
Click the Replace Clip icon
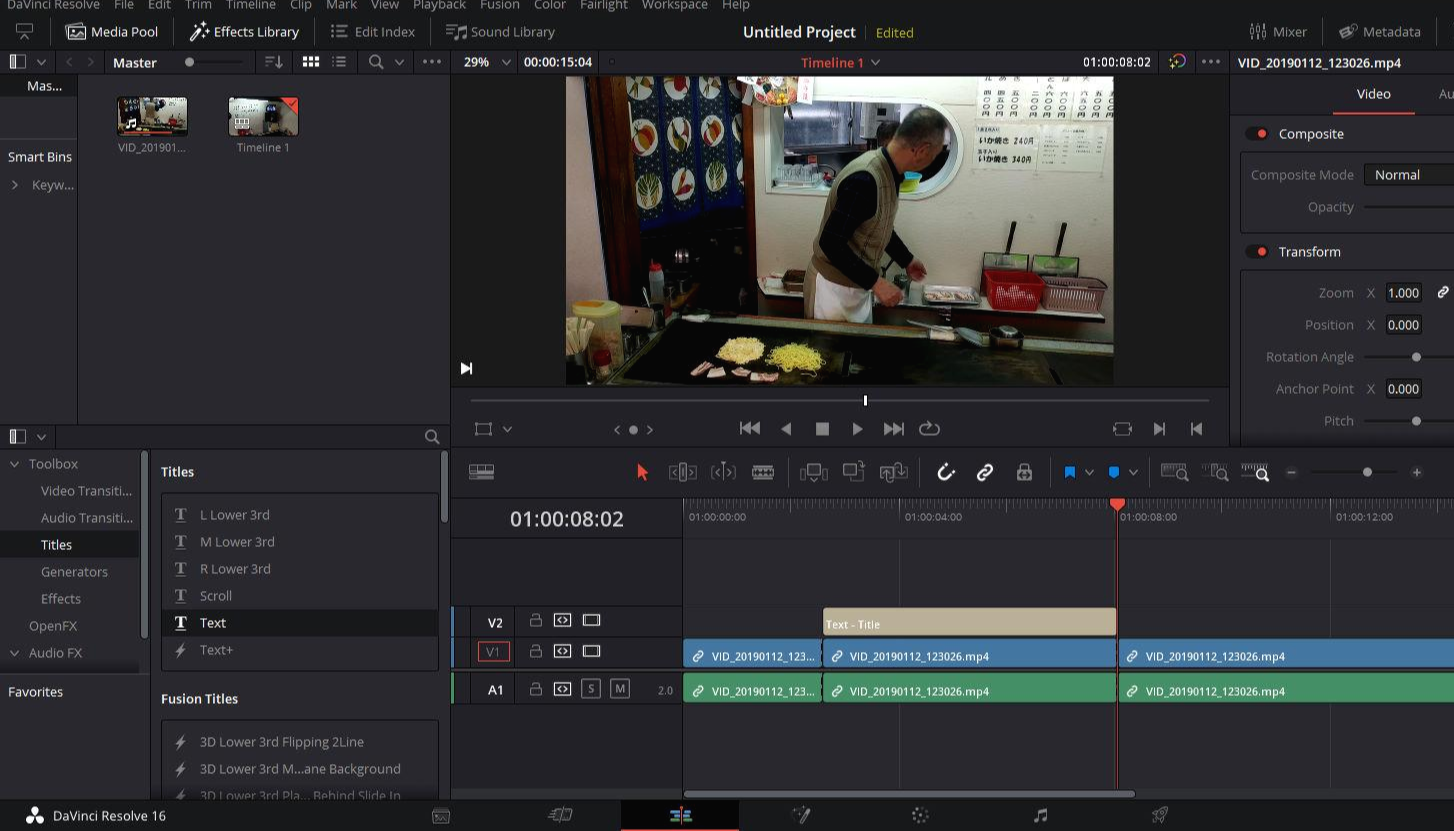click(x=893, y=472)
